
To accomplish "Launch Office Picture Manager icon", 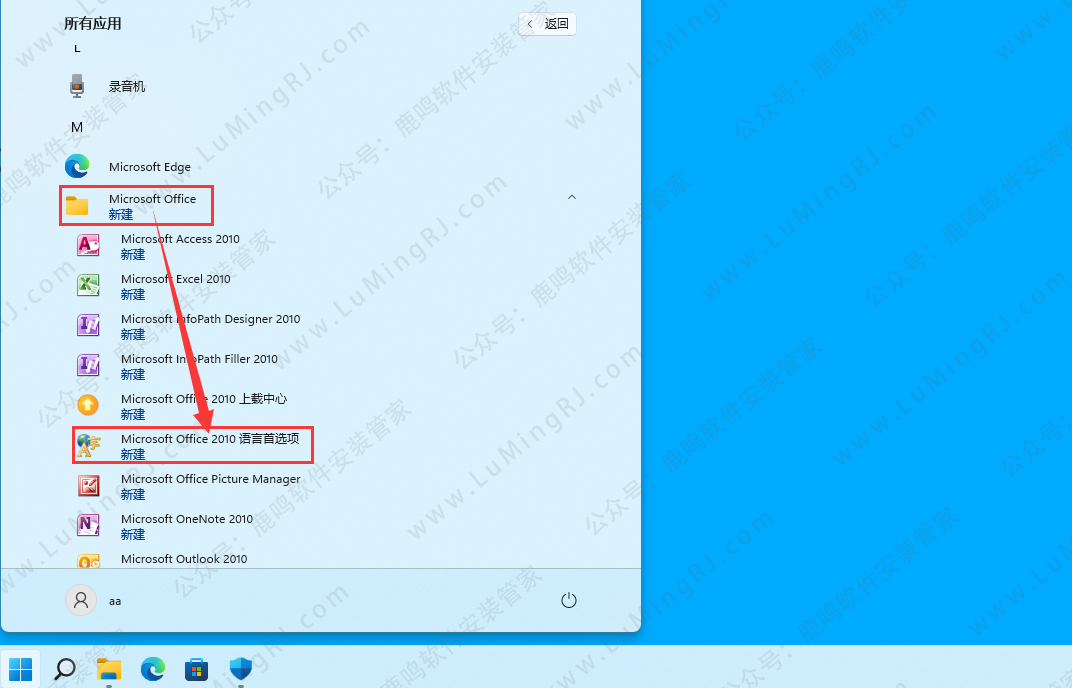I will tap(89, 486).
